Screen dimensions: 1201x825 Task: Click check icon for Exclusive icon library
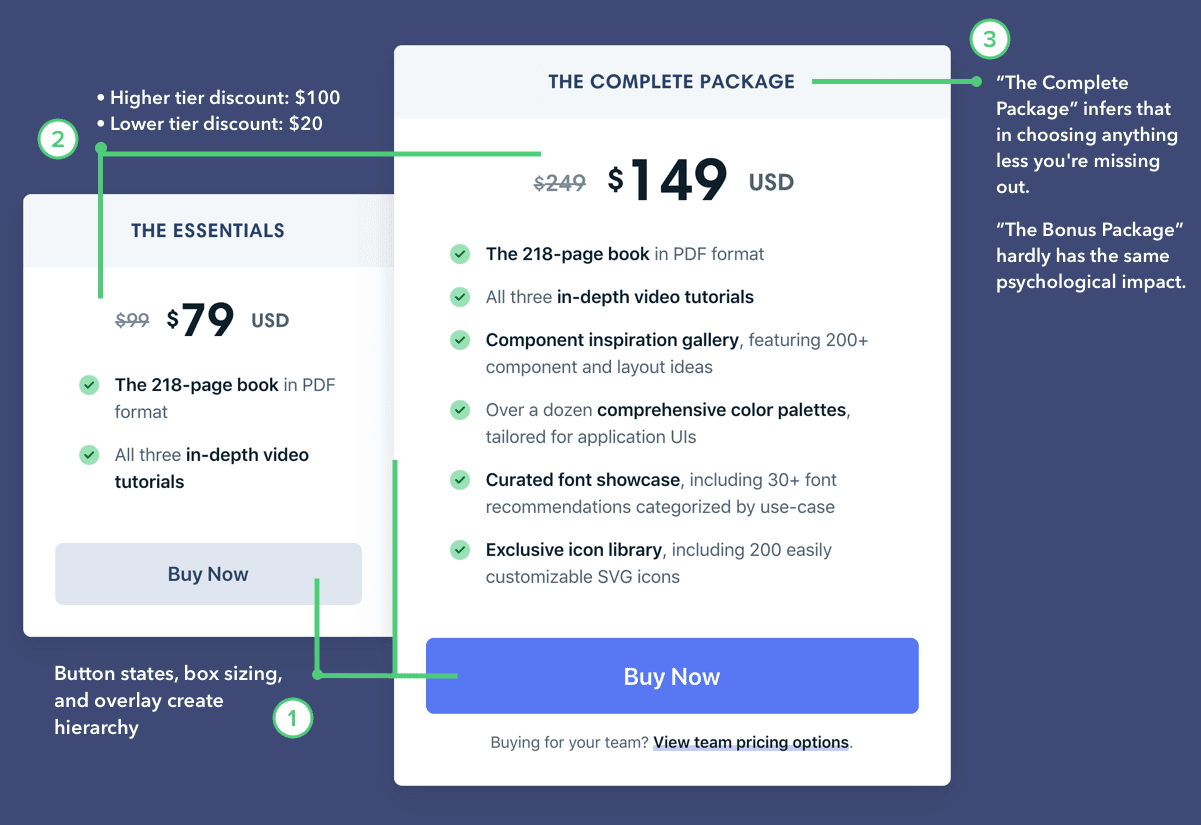pos(460,550)
